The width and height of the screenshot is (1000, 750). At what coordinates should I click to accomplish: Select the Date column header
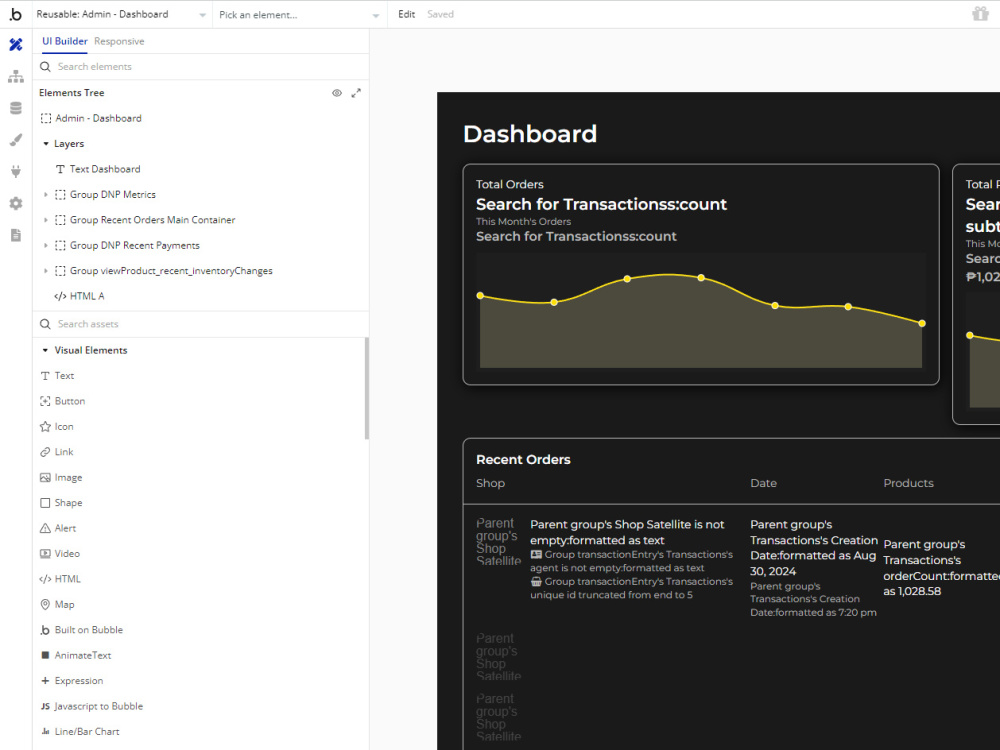point(763,483)
